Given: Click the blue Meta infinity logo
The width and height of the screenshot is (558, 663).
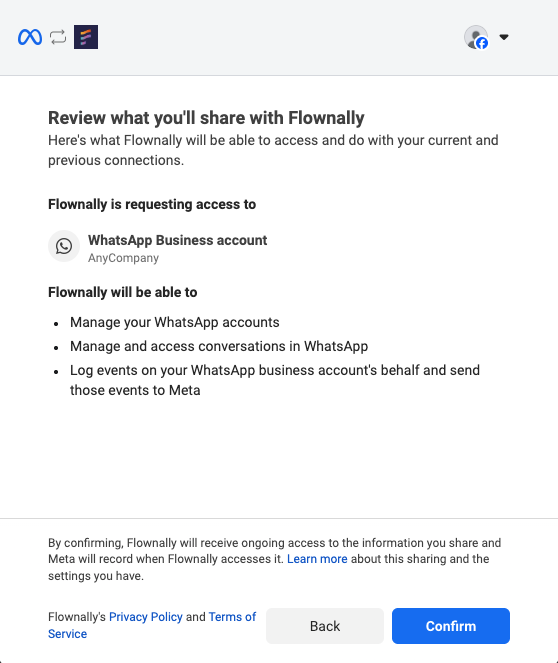Looking at the screenshot, I should click(x=30, y=37).
